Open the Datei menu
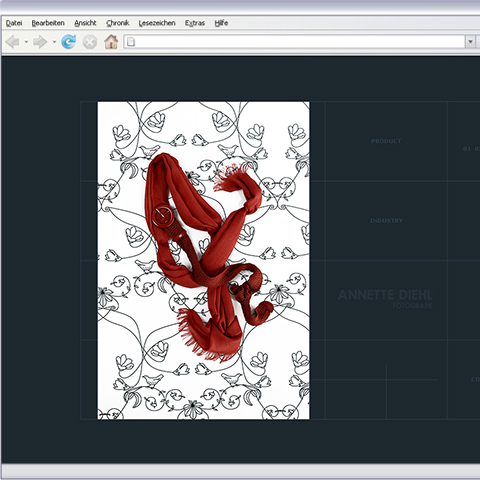Viewport: 480px width, 480px height. [14, 23]
